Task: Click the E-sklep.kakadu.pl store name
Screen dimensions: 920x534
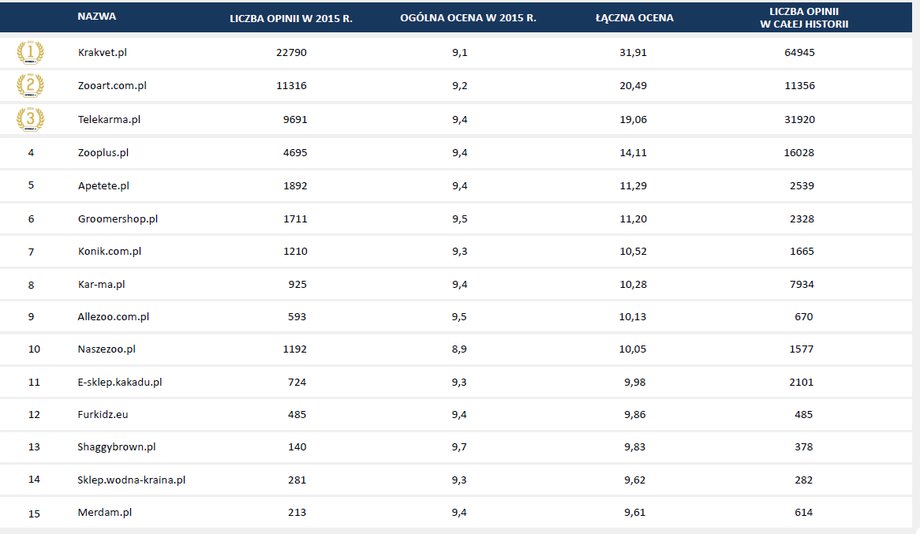Action: (120, 382)
